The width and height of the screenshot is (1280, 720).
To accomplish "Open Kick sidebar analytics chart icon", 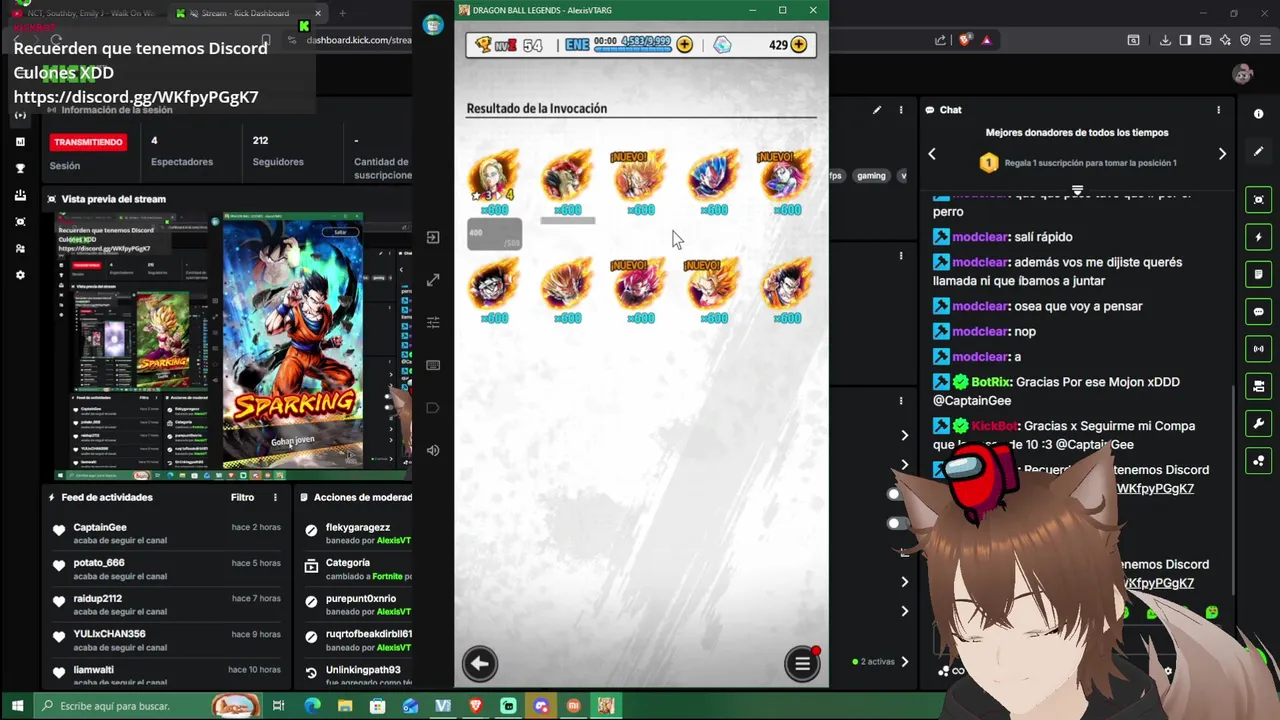I will pyautogui.click(x=20, y=142).
